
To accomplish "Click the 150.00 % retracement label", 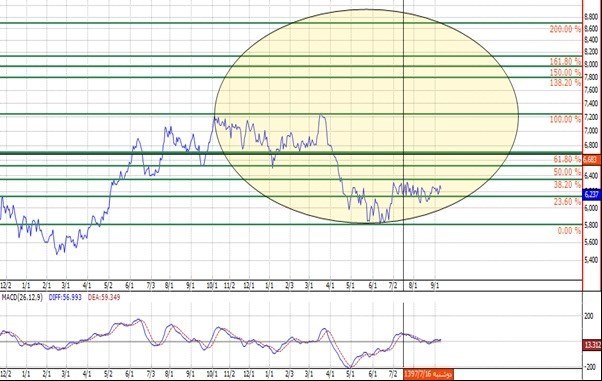I will pyautogui.click(x=565, y=72).
